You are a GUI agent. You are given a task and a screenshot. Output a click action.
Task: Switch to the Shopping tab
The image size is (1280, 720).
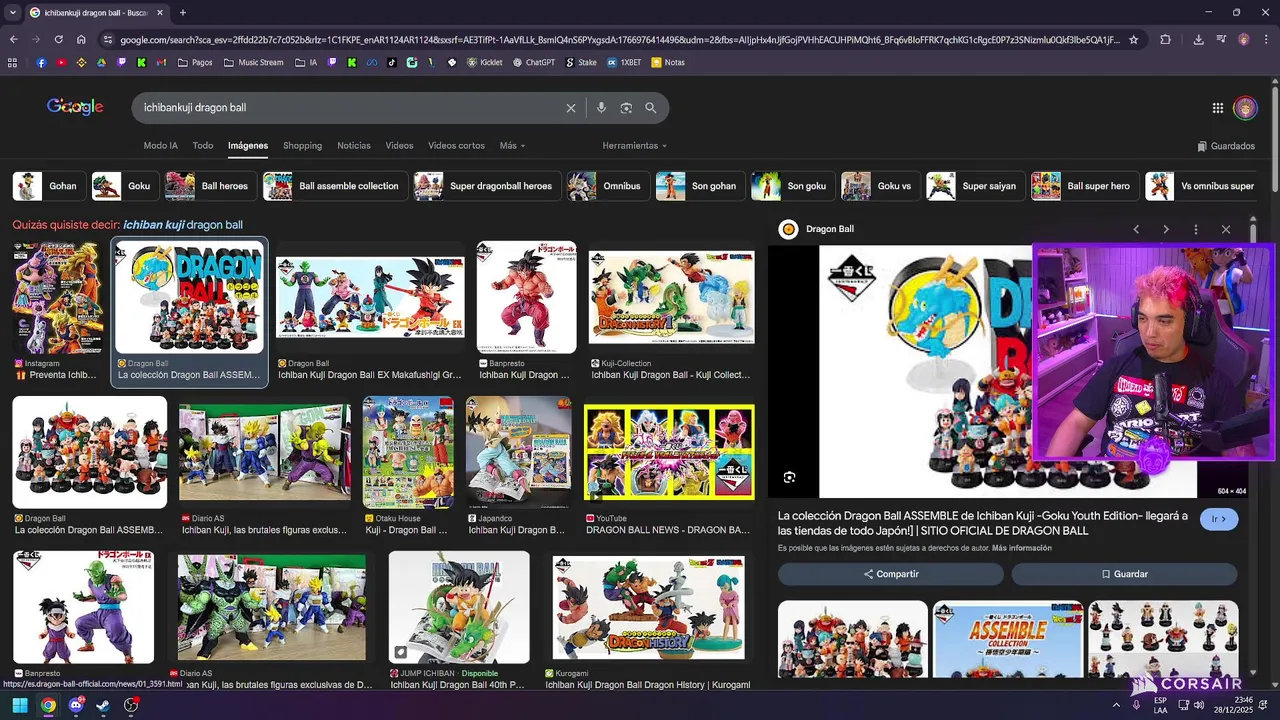coord(302,146)
